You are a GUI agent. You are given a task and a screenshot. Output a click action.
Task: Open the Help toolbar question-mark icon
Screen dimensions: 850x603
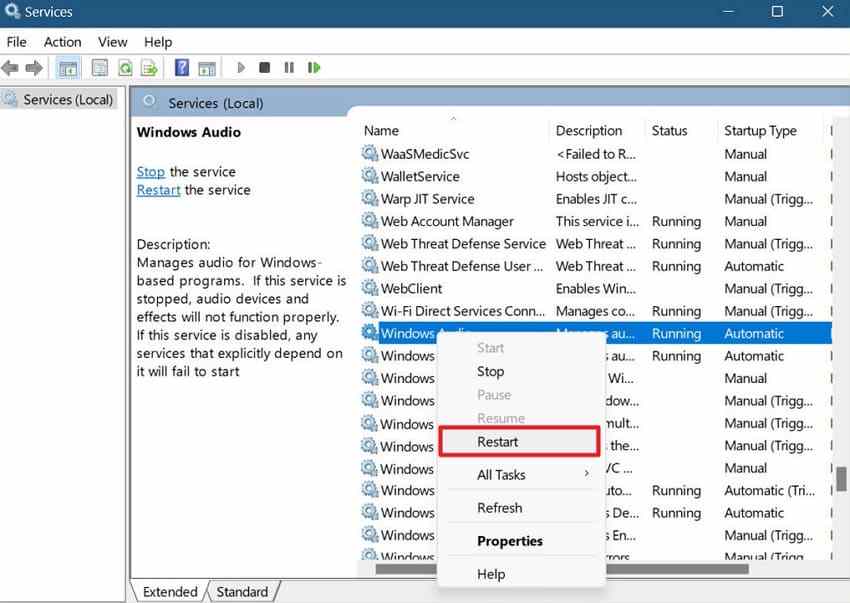[182, 68]
